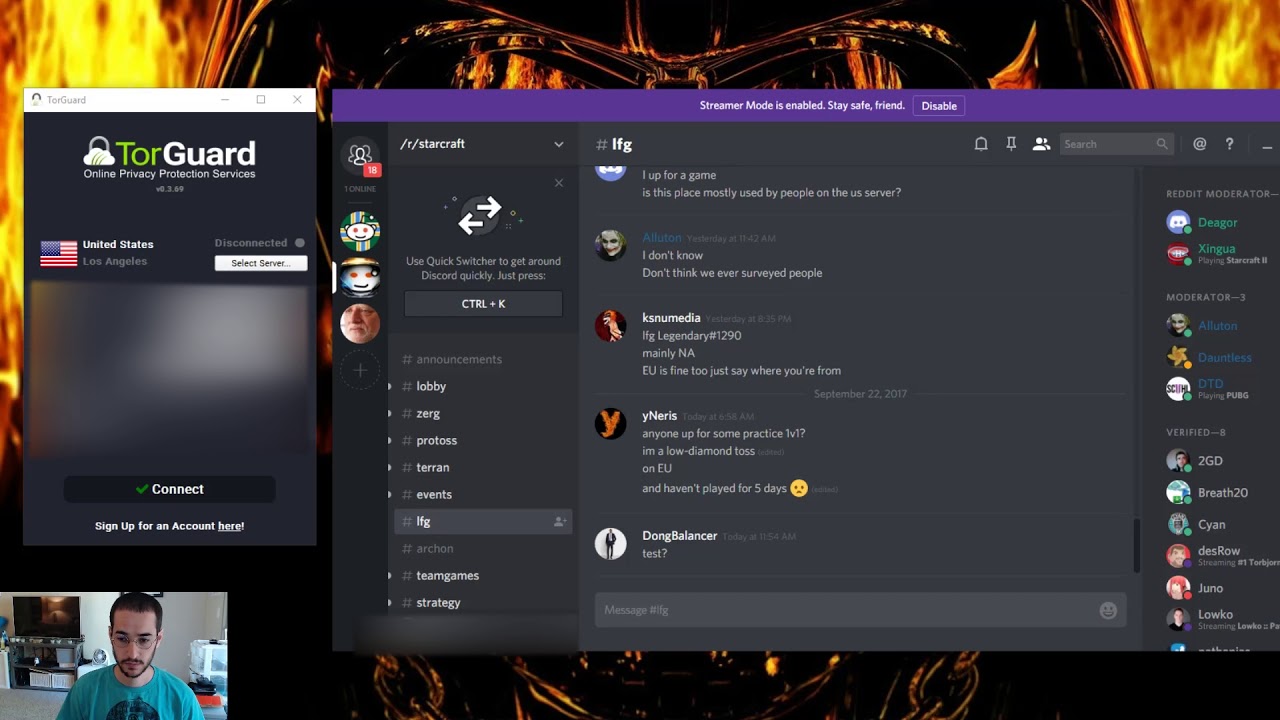The height and width of the screenshot is (720, 1280).
Task: Expand the events channel arrow
Action: (390, 494)
